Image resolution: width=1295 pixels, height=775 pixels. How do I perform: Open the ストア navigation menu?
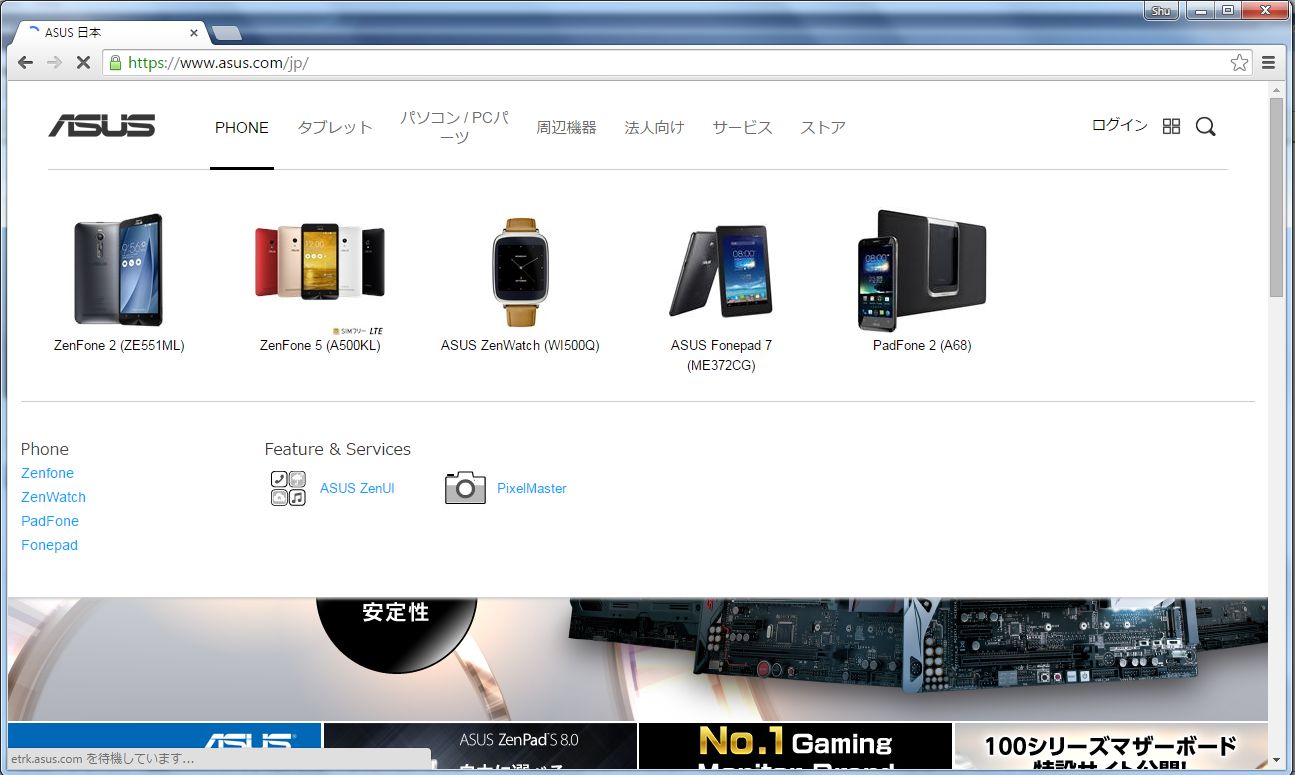pyautogui.click(x=823, y=127)
